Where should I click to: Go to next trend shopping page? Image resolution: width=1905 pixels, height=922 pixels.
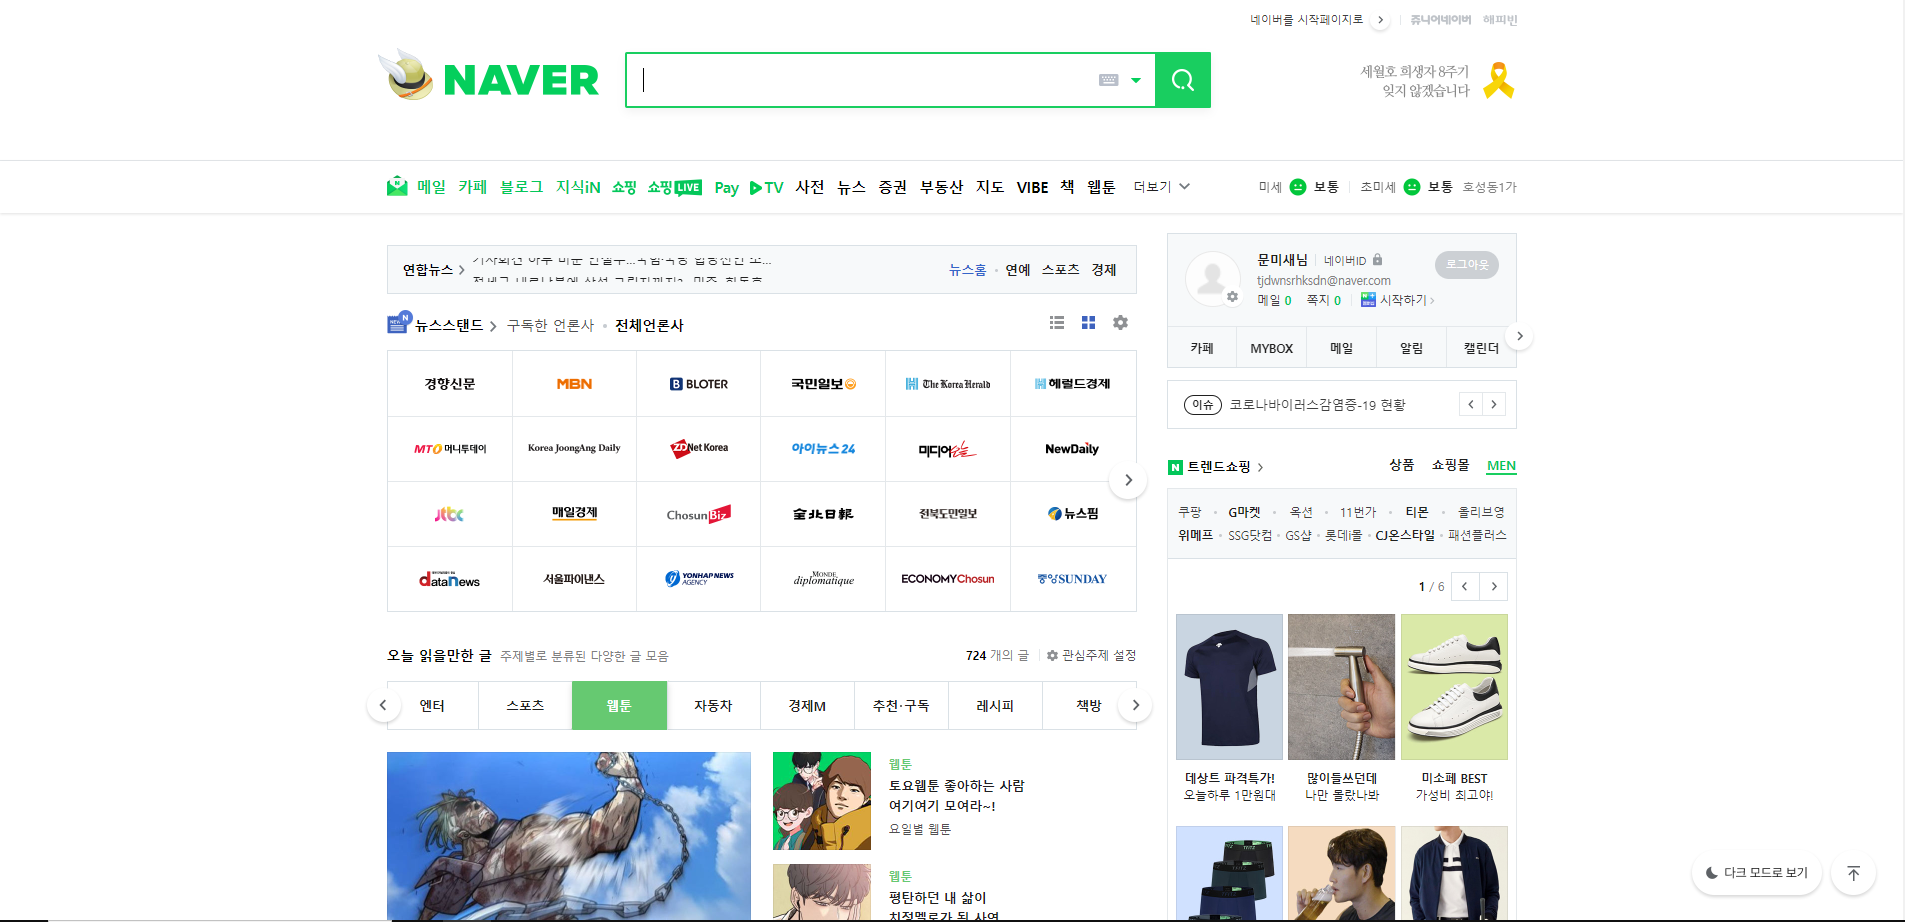point(1494,587)
